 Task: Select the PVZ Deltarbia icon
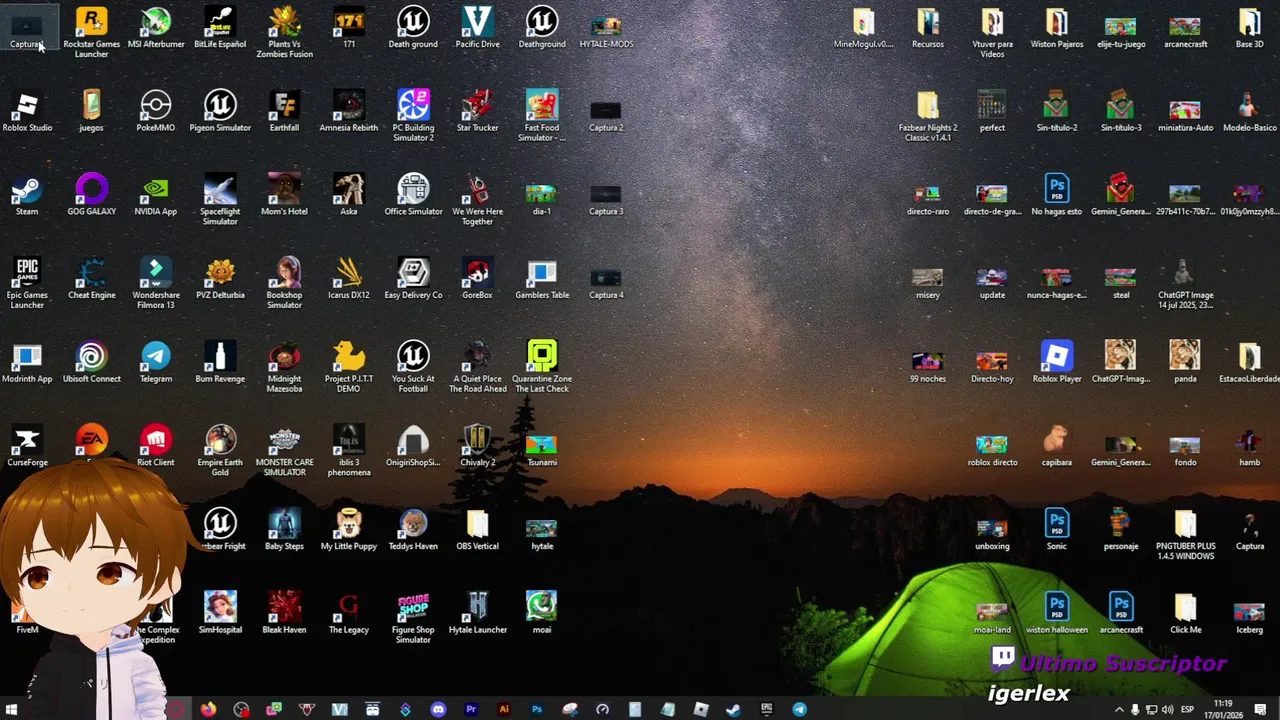point(220,279)
